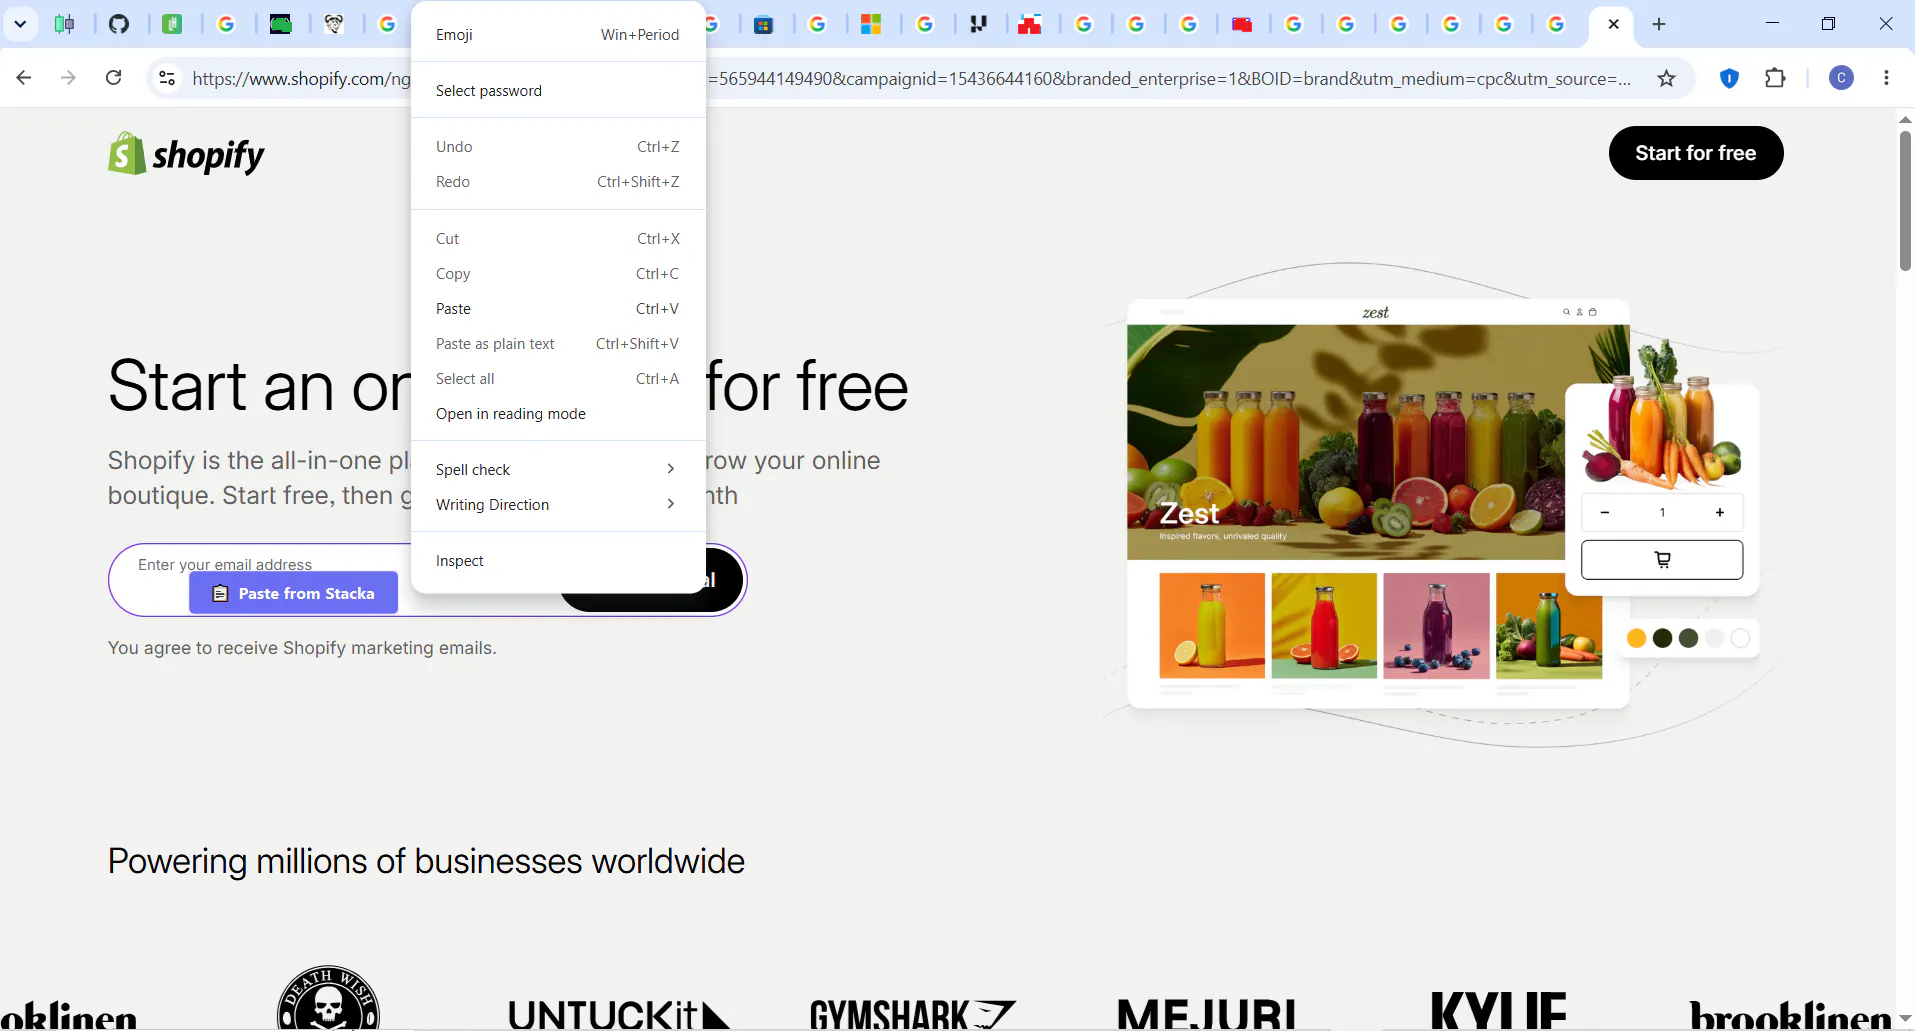Open Chrome's three-dot menu
Viewport: 1915px width, 1031px height.
(x=1886, y=78)
